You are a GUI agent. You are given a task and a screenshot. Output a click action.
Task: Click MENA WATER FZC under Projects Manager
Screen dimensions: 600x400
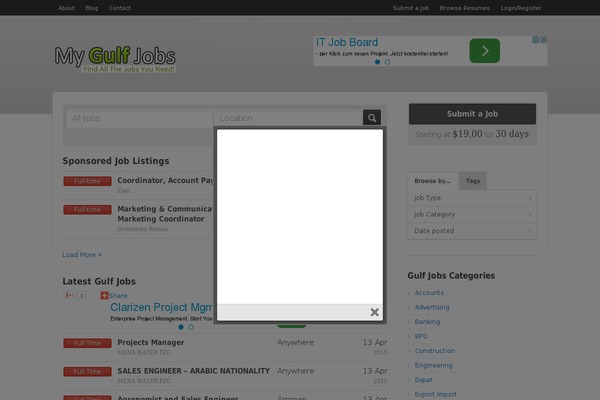144,353
